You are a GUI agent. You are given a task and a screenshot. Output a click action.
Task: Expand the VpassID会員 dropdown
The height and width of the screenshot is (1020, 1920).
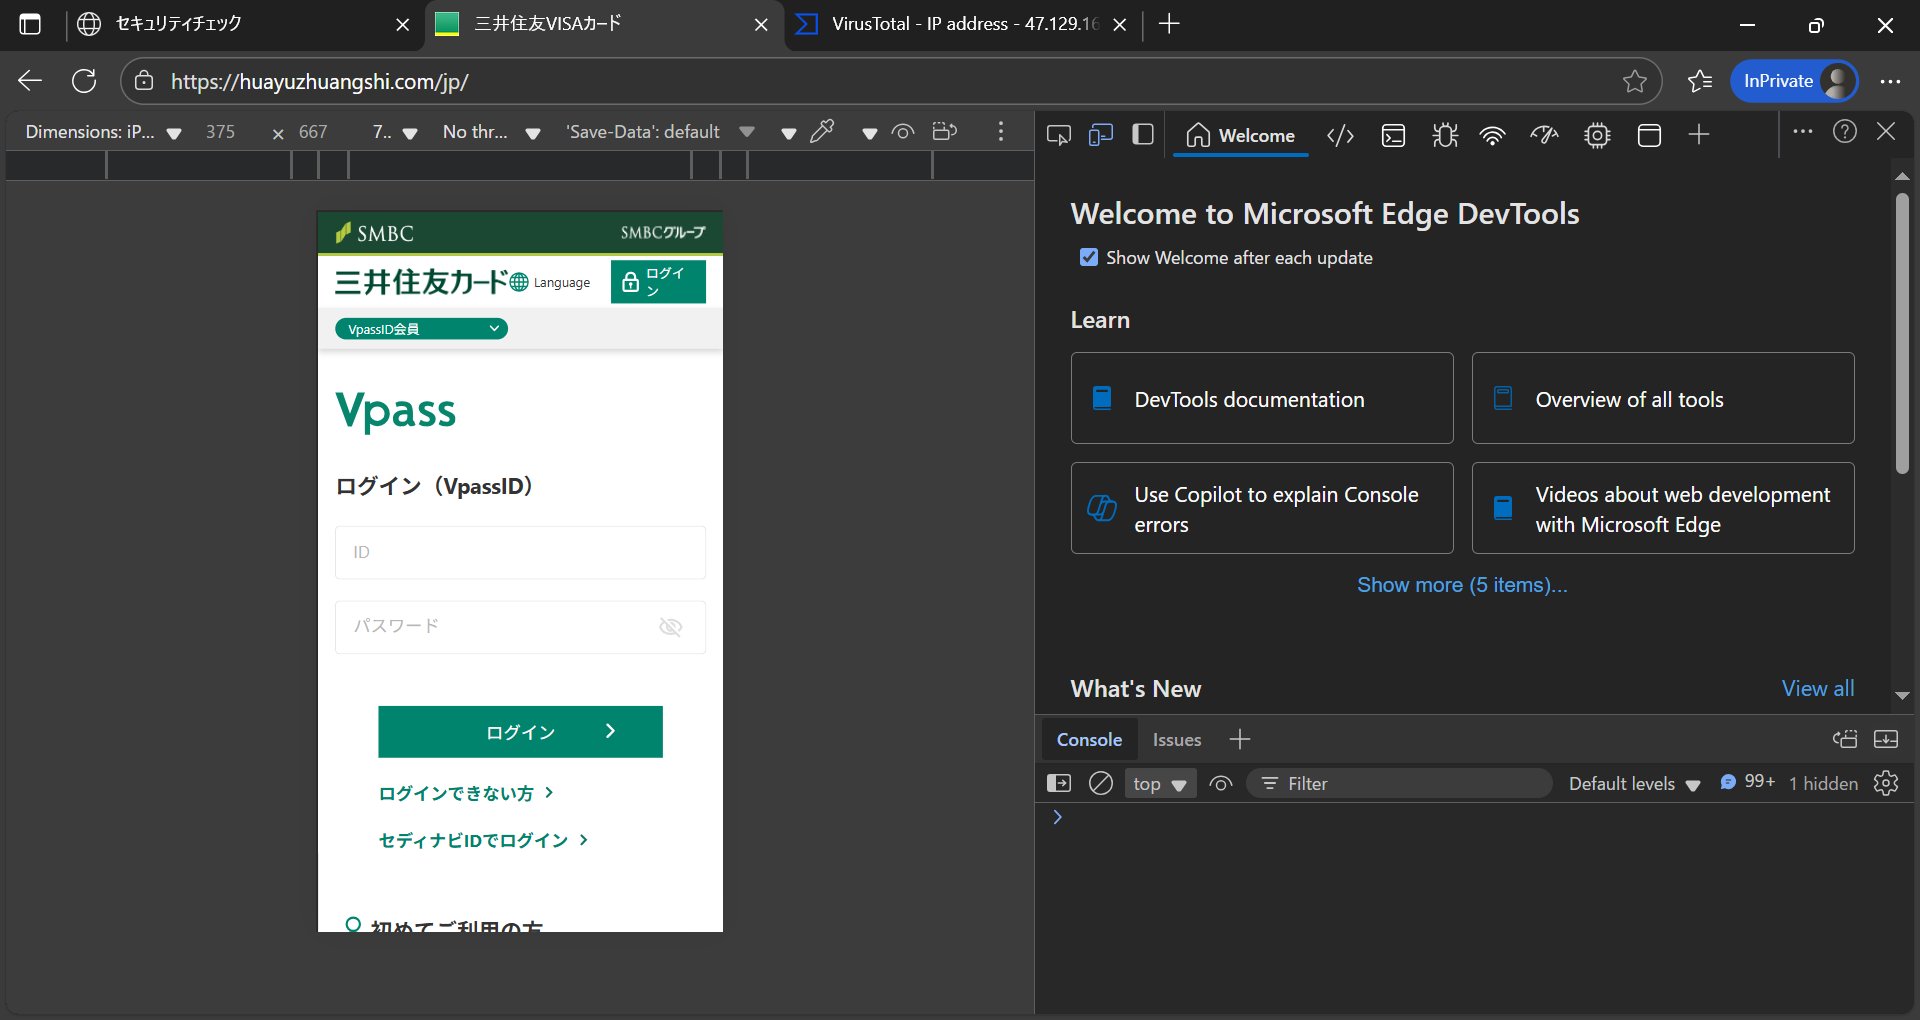421,329
